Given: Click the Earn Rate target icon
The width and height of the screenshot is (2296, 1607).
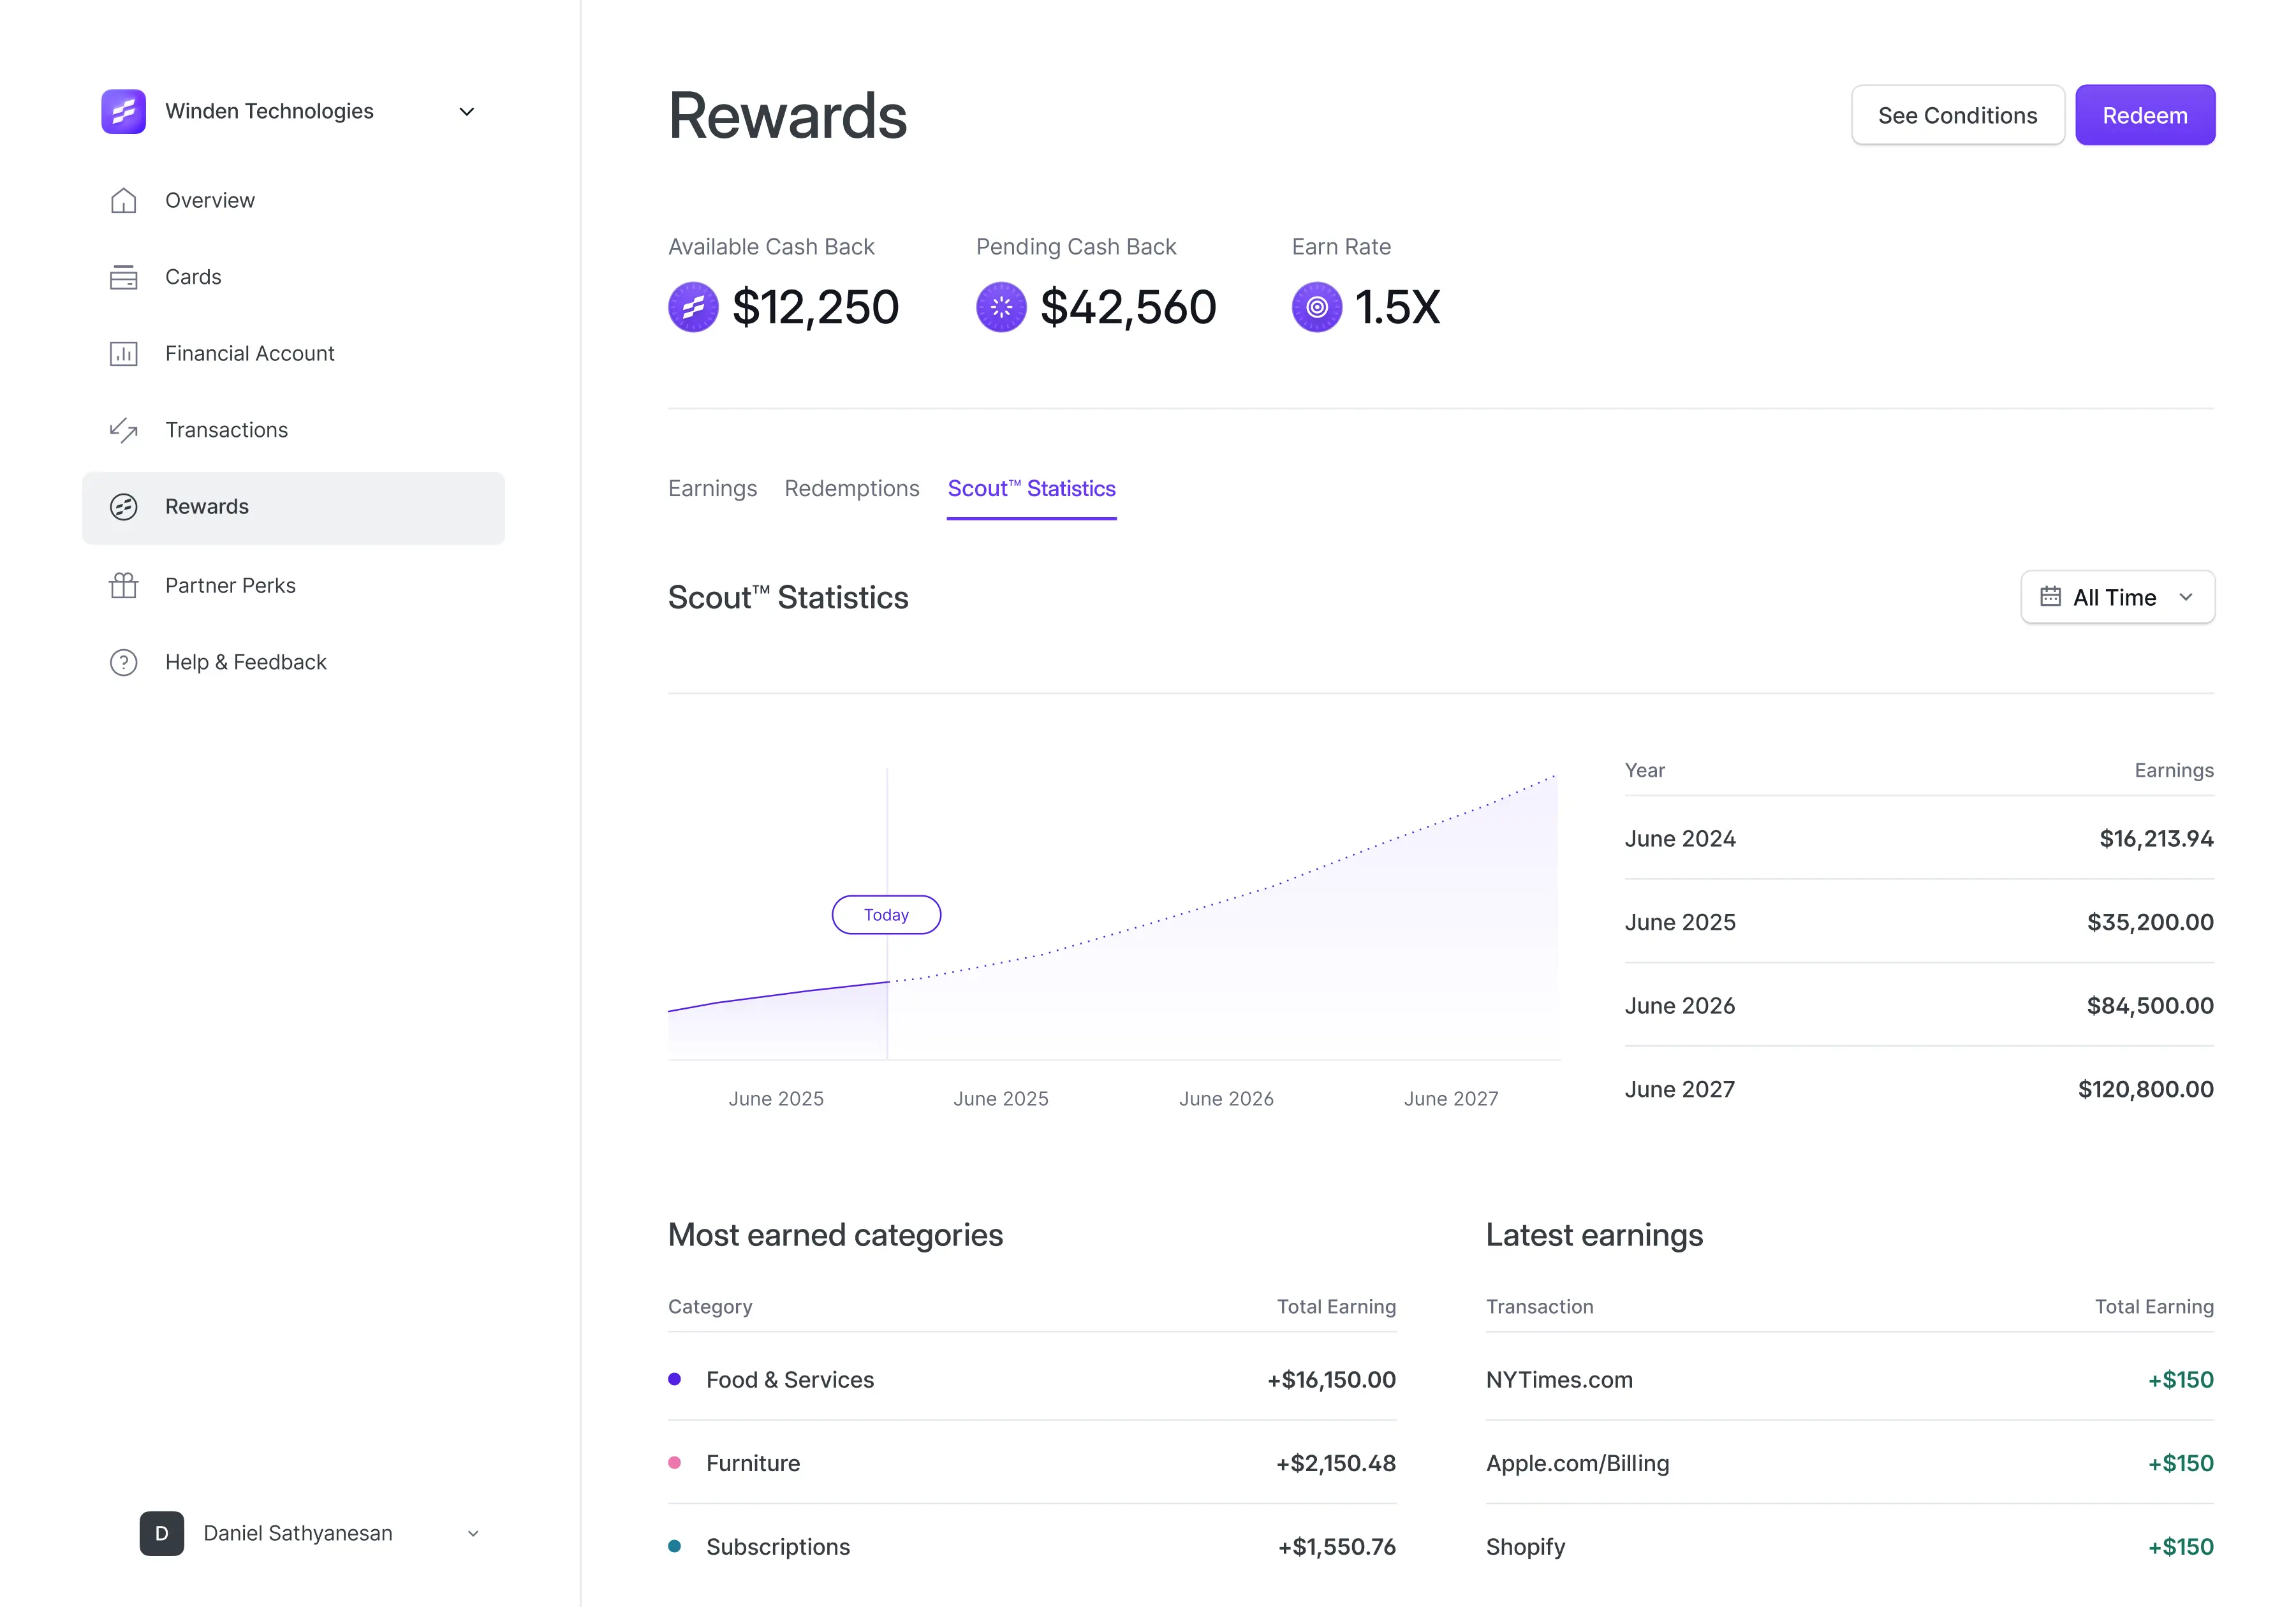Looking at the screenshot, I should [1316, 307].
